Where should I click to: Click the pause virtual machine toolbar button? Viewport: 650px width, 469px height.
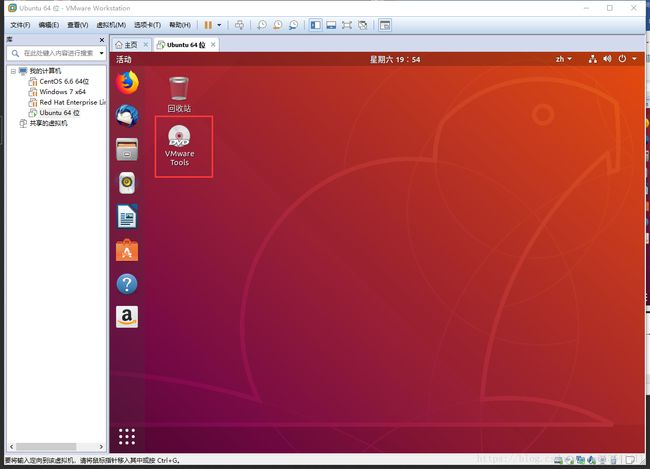pyautogui.click(x=208, y=25)
